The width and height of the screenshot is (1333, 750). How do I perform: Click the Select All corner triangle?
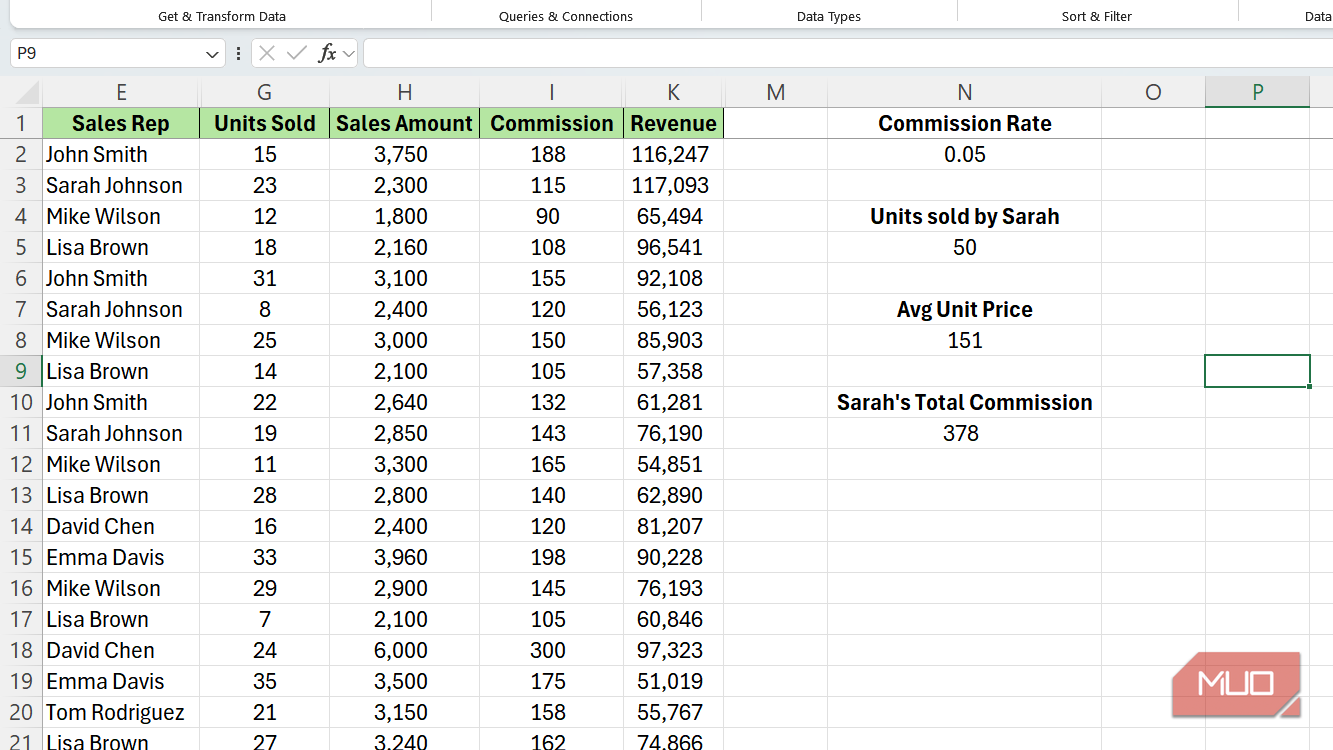click(x=29, y=93)
